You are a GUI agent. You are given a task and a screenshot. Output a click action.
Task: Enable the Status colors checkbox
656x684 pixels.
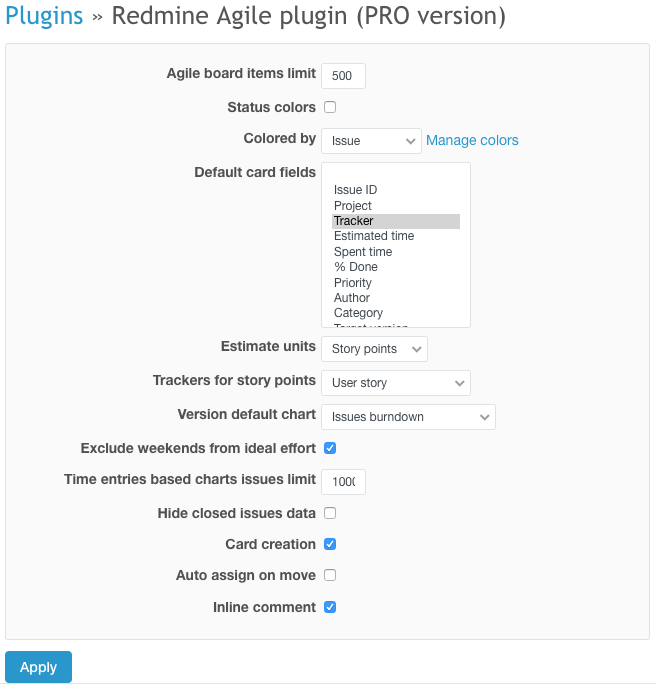330,107
